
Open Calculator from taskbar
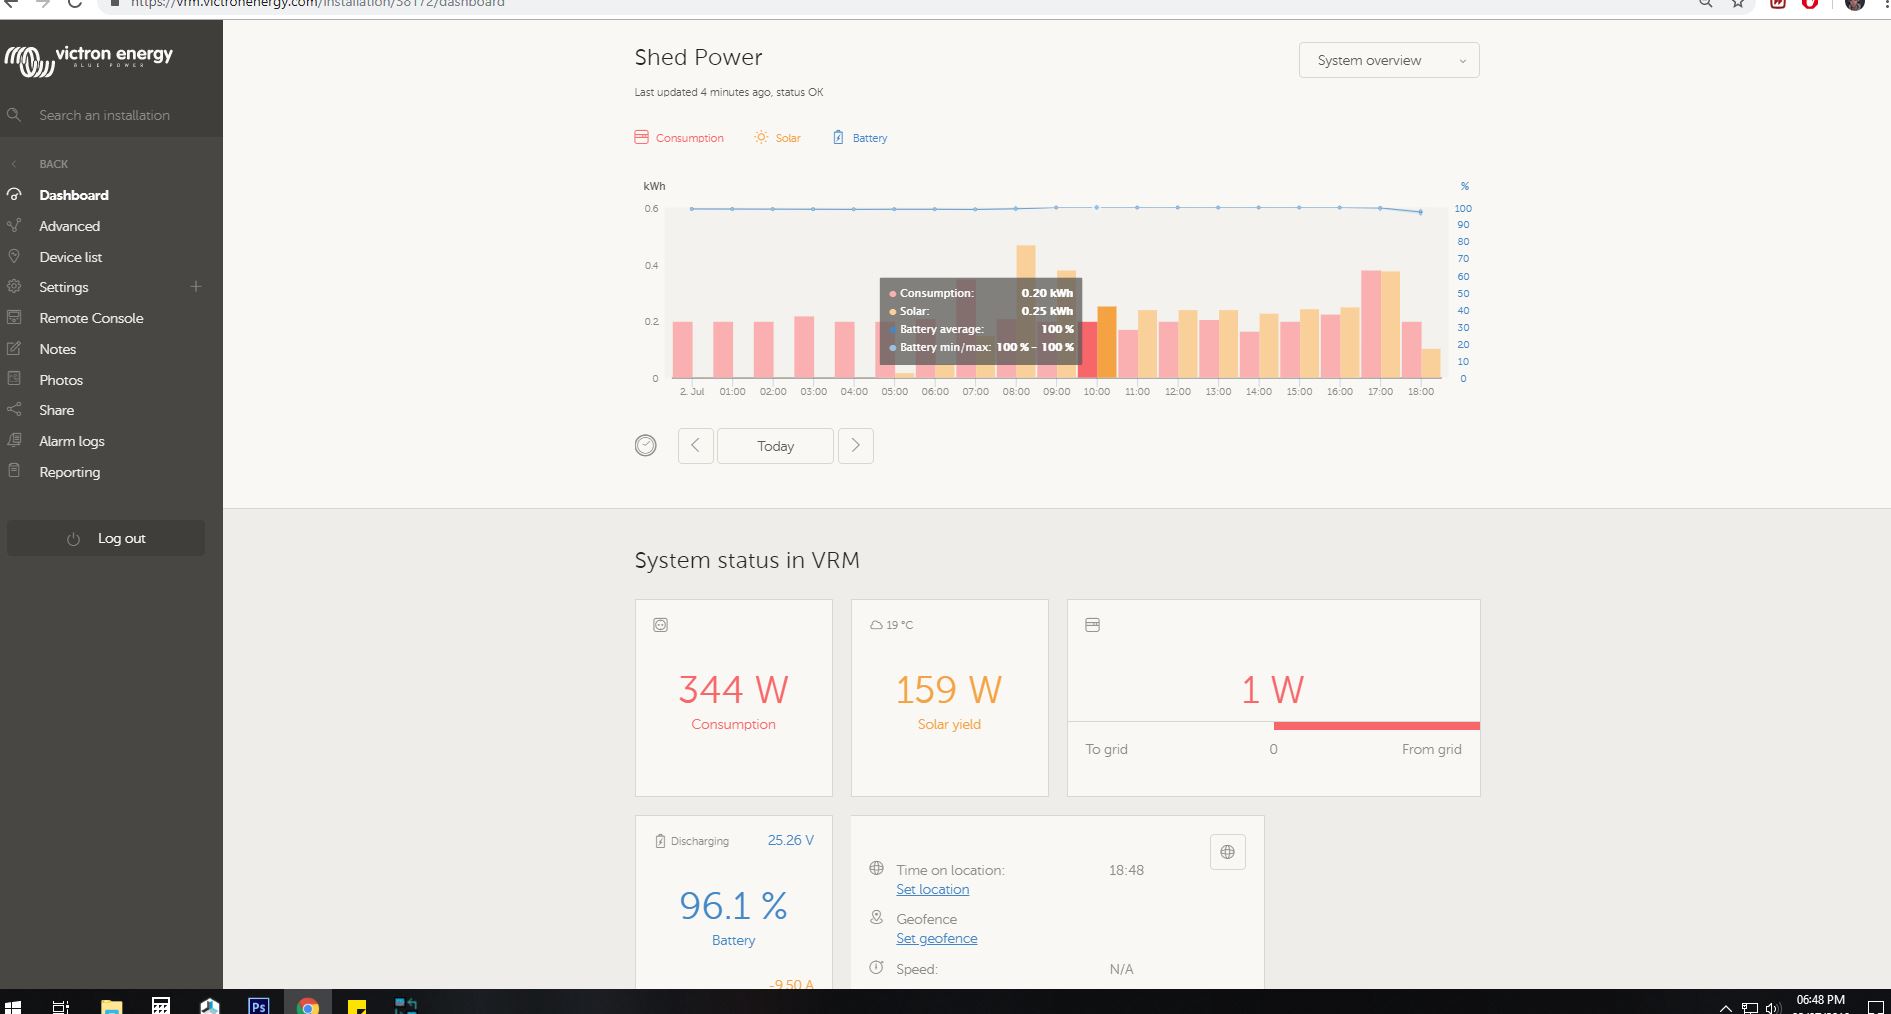coord(160,1006)
